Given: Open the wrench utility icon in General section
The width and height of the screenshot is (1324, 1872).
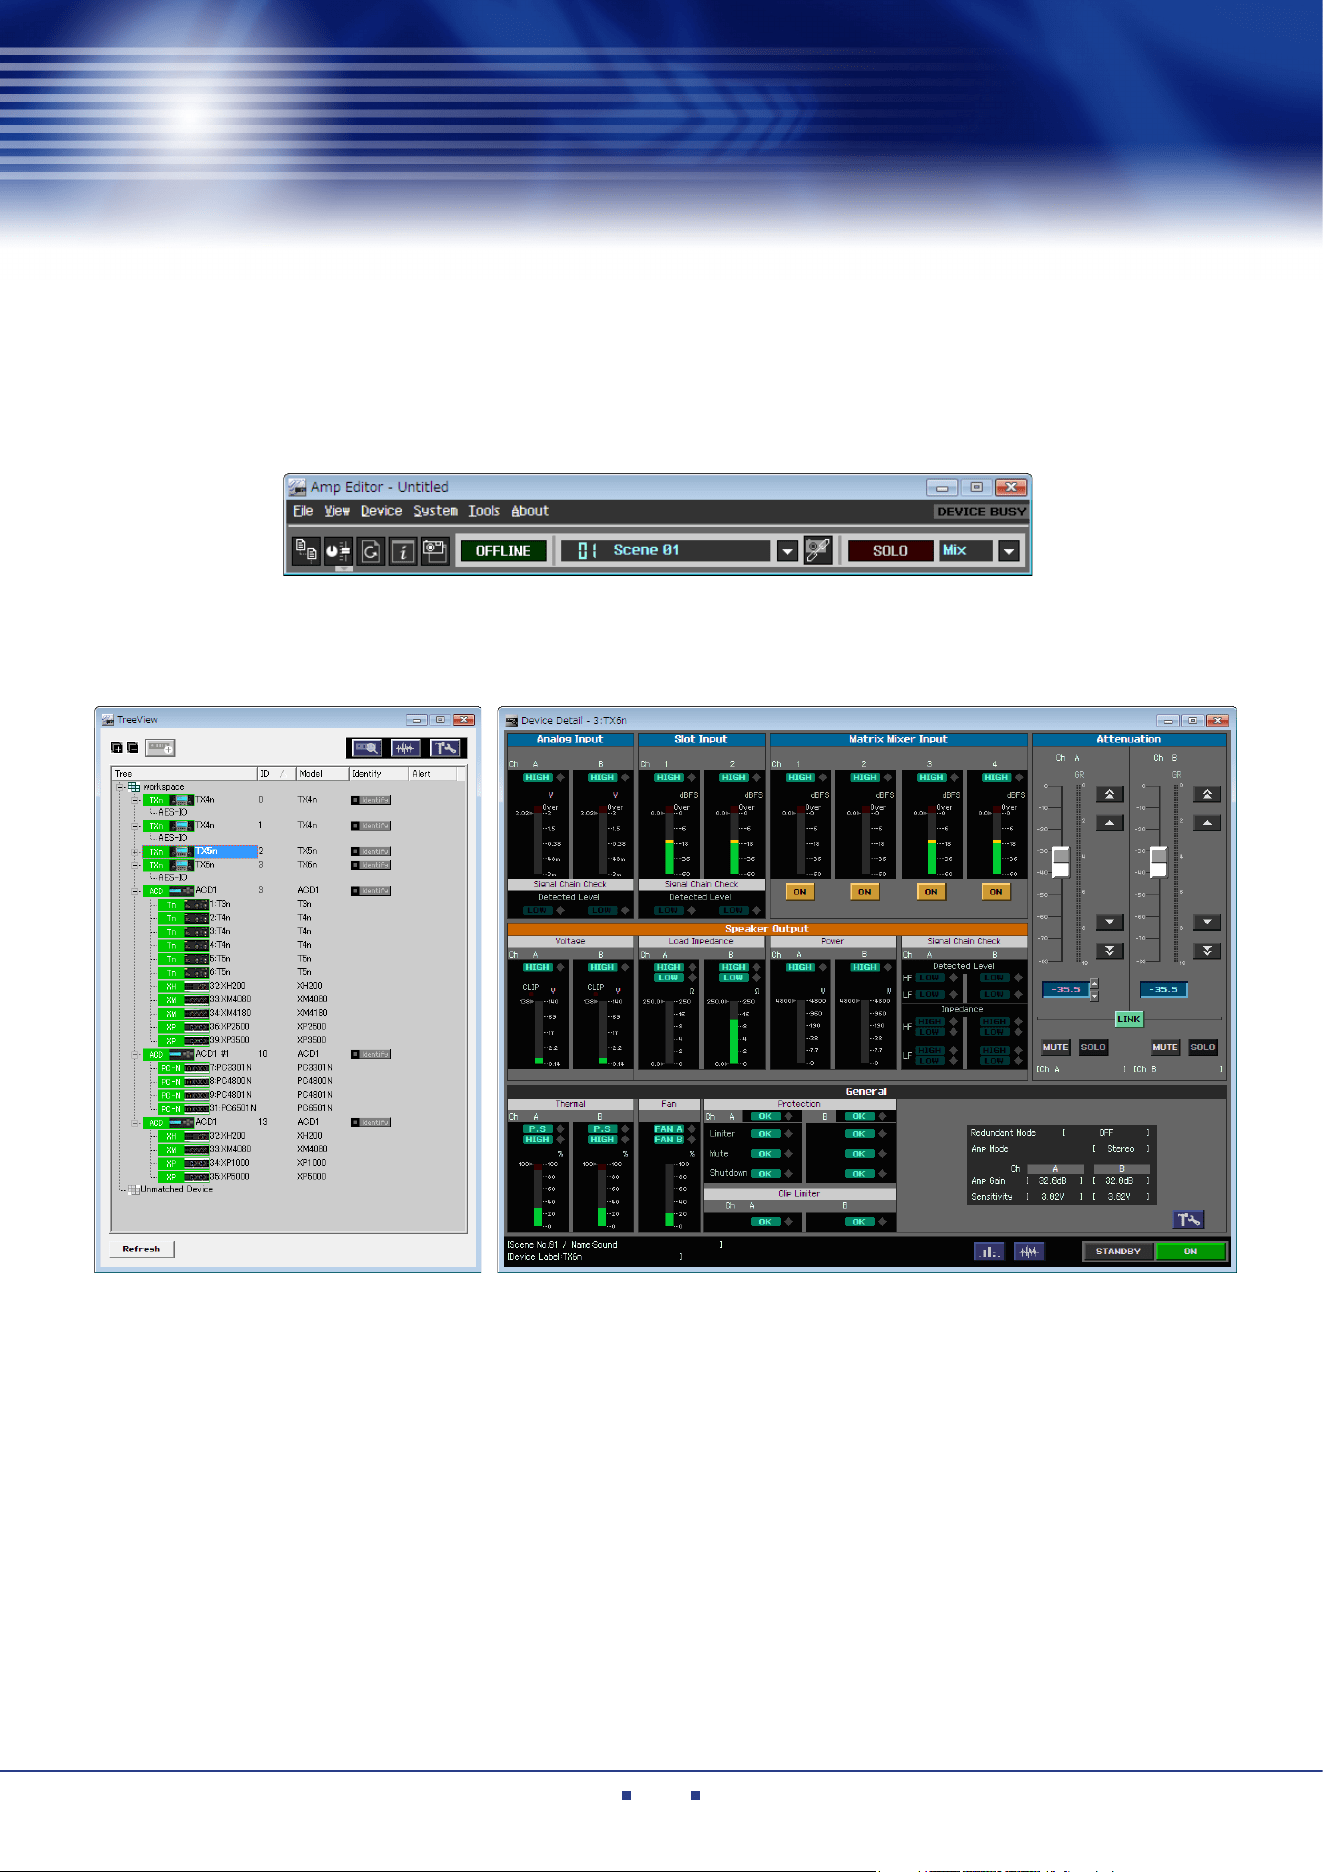Looking at the screenshot, I should (1188, 1219).
